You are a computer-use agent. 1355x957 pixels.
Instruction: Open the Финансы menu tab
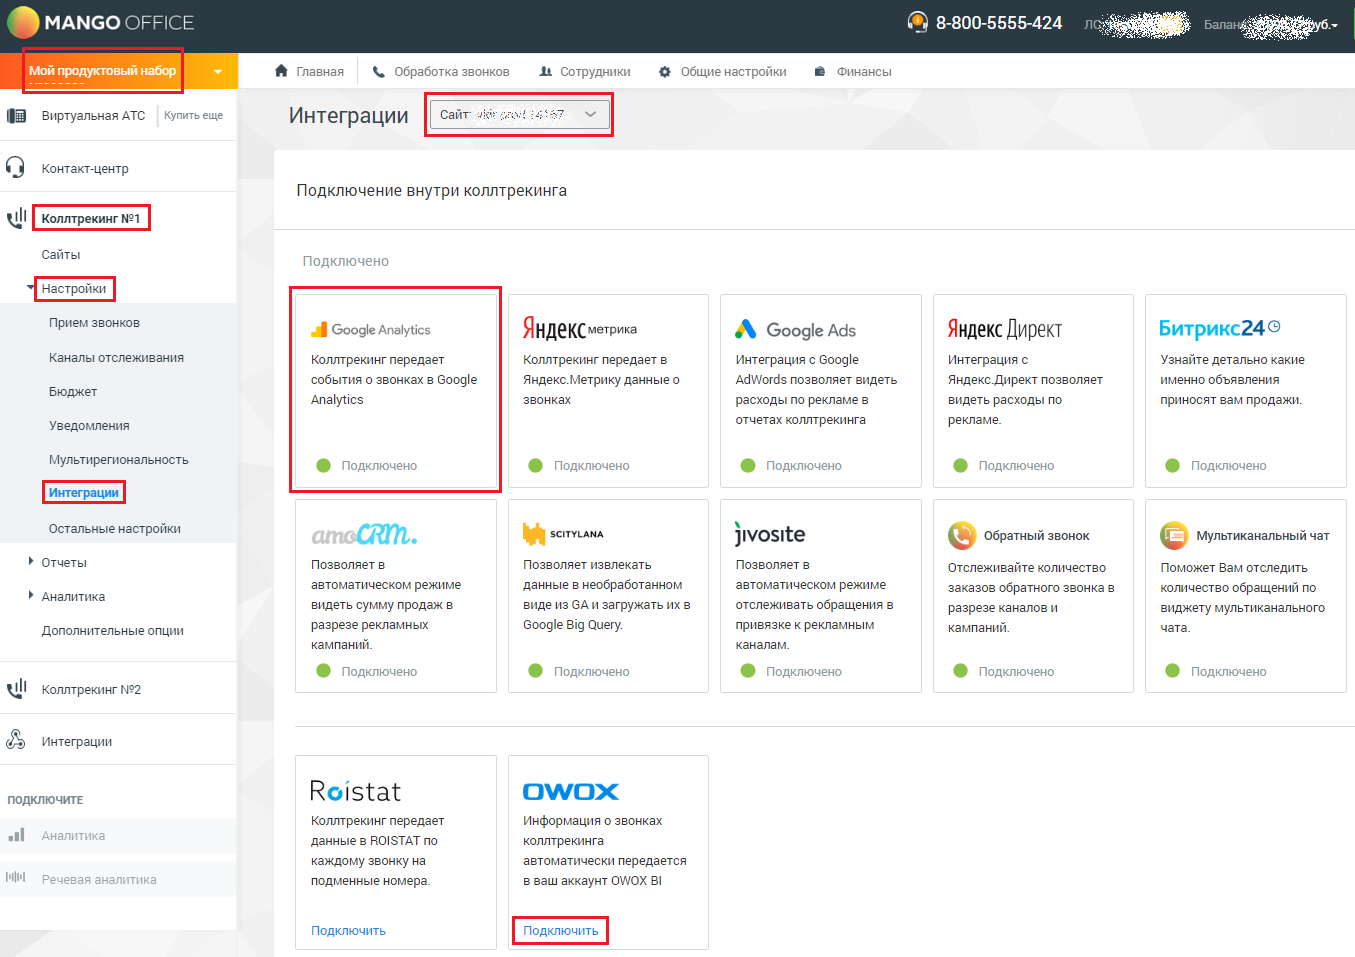coord(852,72)
